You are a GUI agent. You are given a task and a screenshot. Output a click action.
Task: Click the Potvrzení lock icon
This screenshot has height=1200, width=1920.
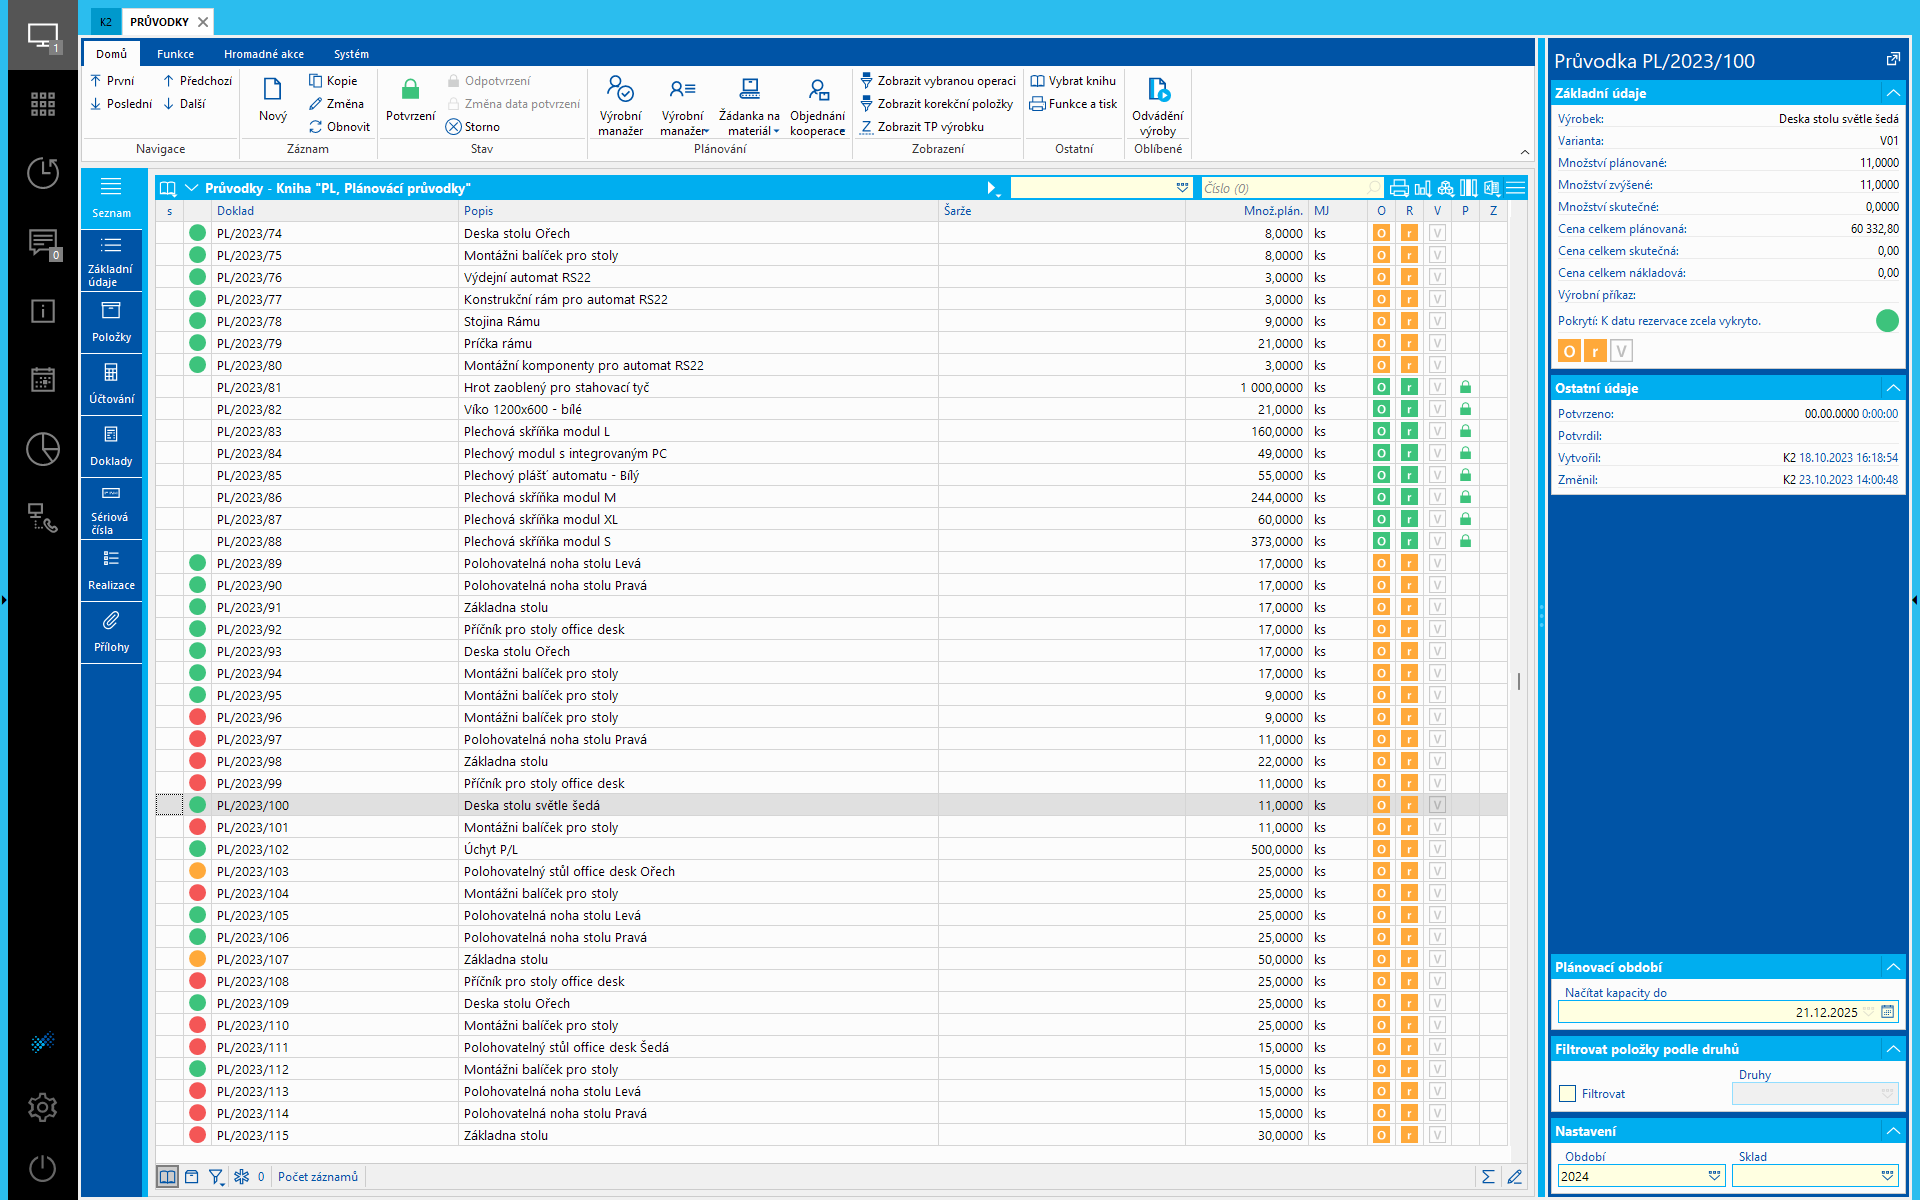click(x=410, y=91)
